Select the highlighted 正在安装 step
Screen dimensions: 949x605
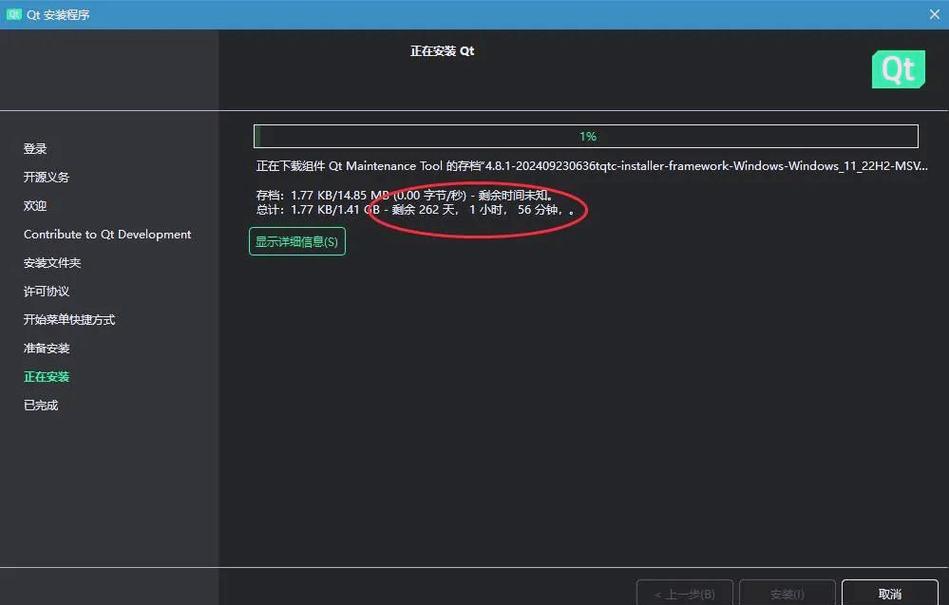pyautogui.click(x=47, y=376)
